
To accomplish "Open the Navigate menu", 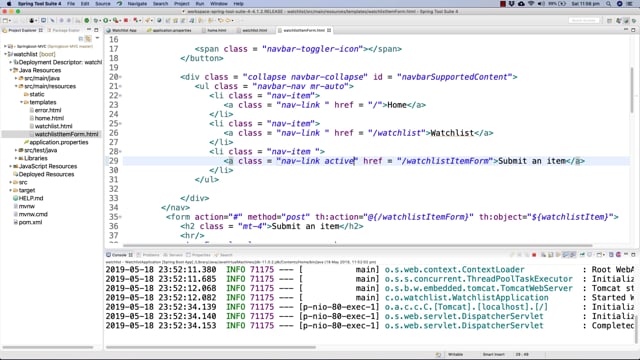I will click(137, 4).
